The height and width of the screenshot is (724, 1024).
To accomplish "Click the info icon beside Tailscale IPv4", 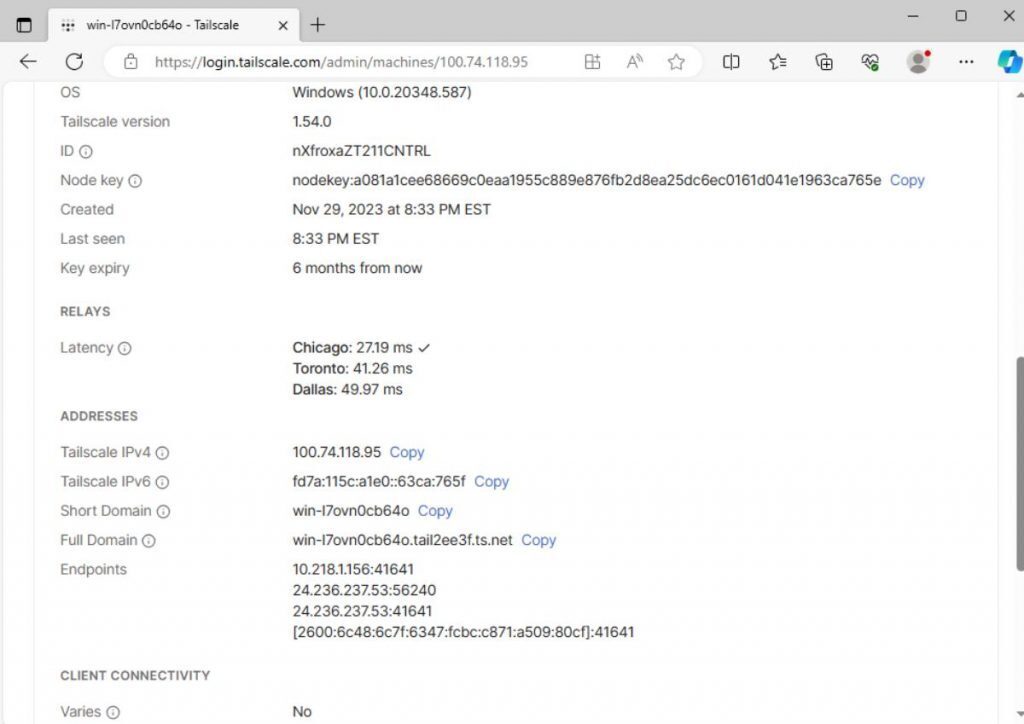I will coord(163,453).
